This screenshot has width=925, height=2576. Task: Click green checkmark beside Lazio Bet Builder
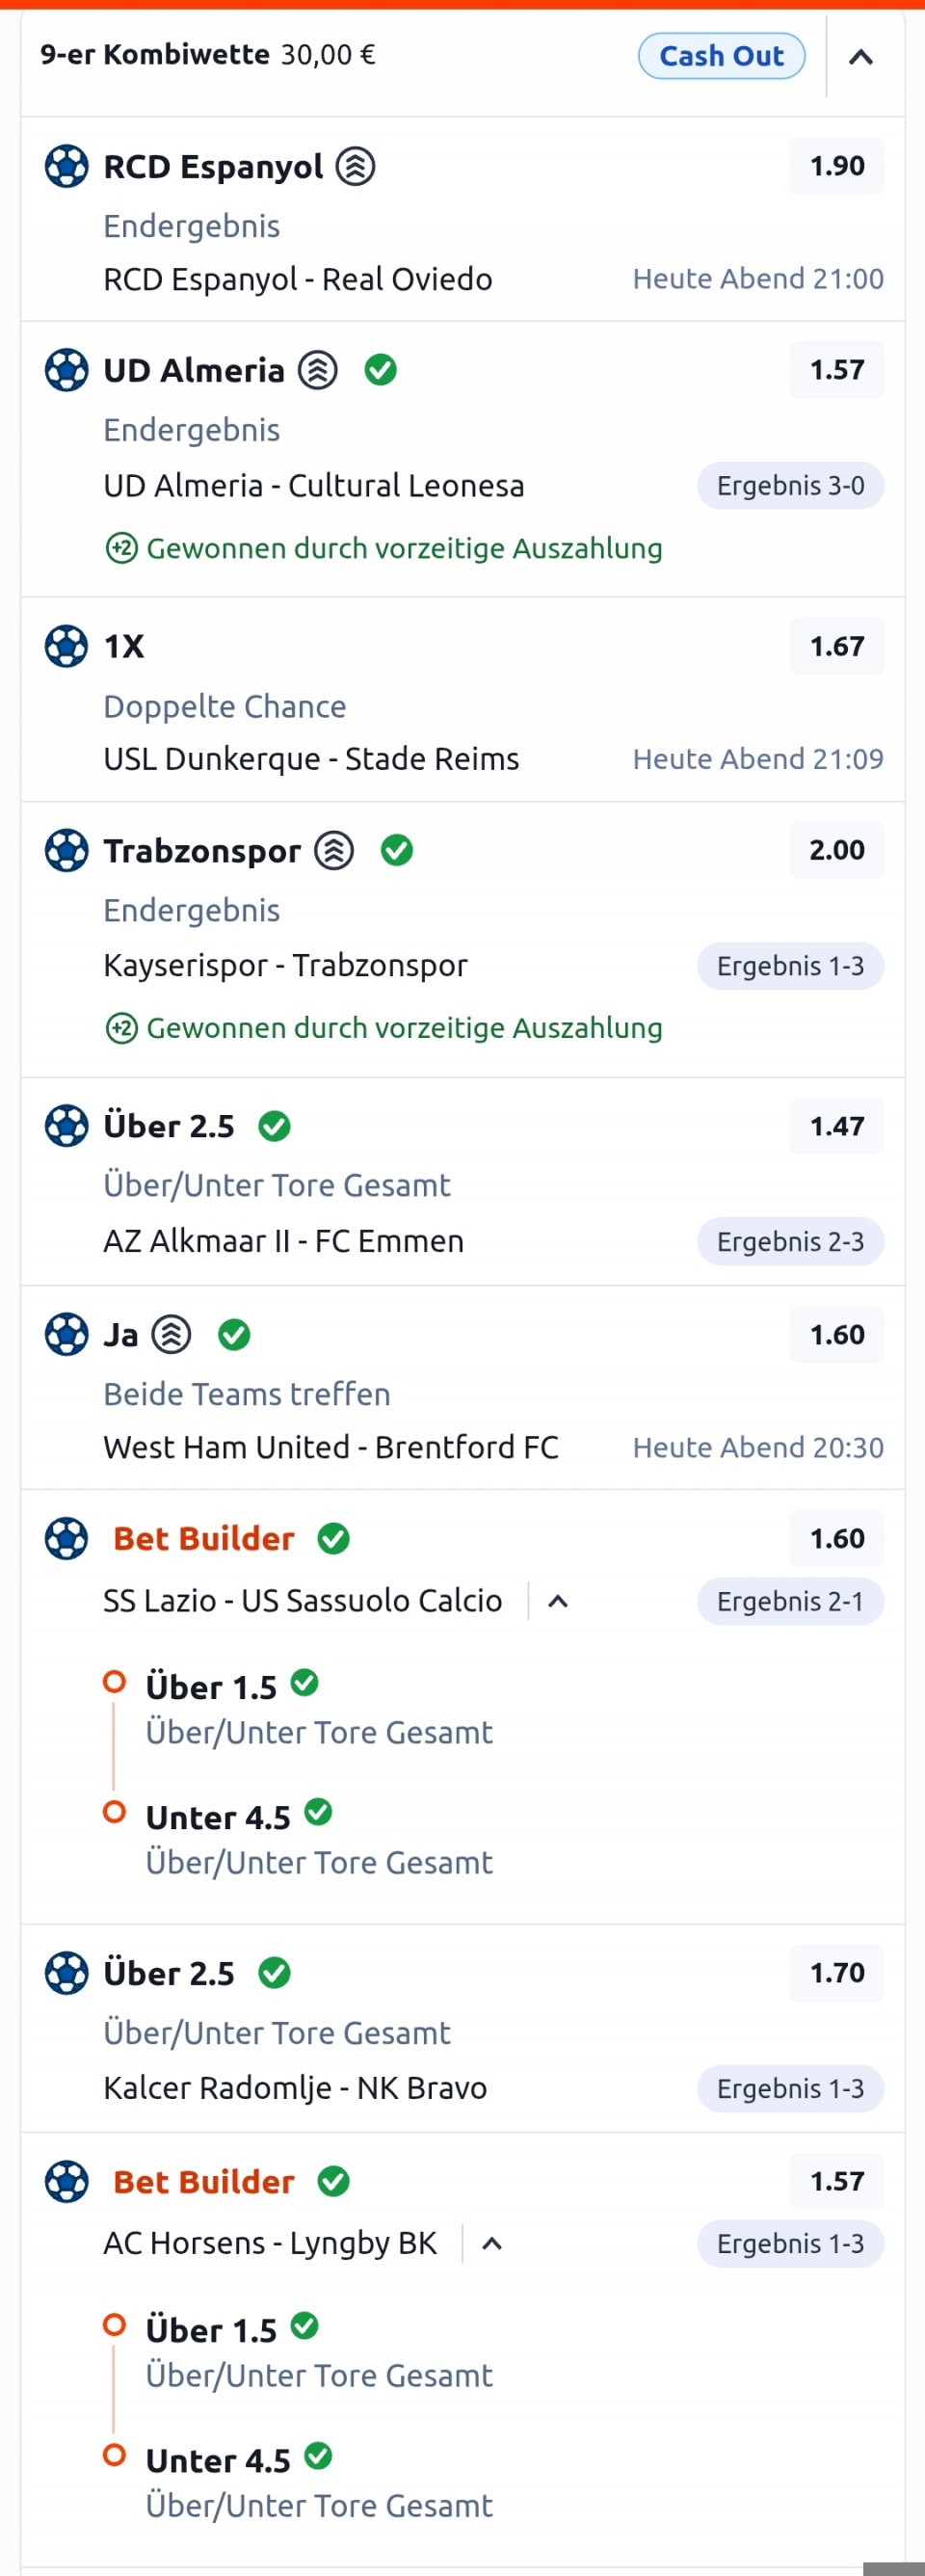[333, 1538]
